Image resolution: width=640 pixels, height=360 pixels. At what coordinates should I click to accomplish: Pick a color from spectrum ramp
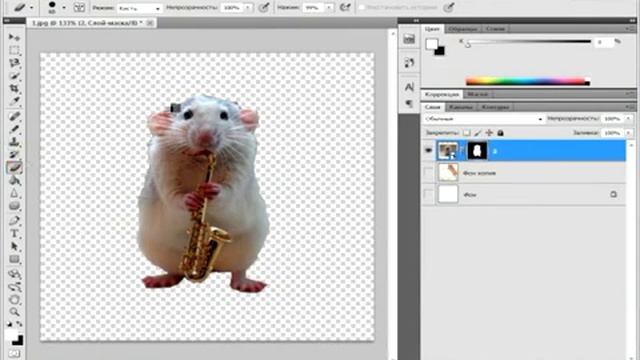[x=527, y=81]
